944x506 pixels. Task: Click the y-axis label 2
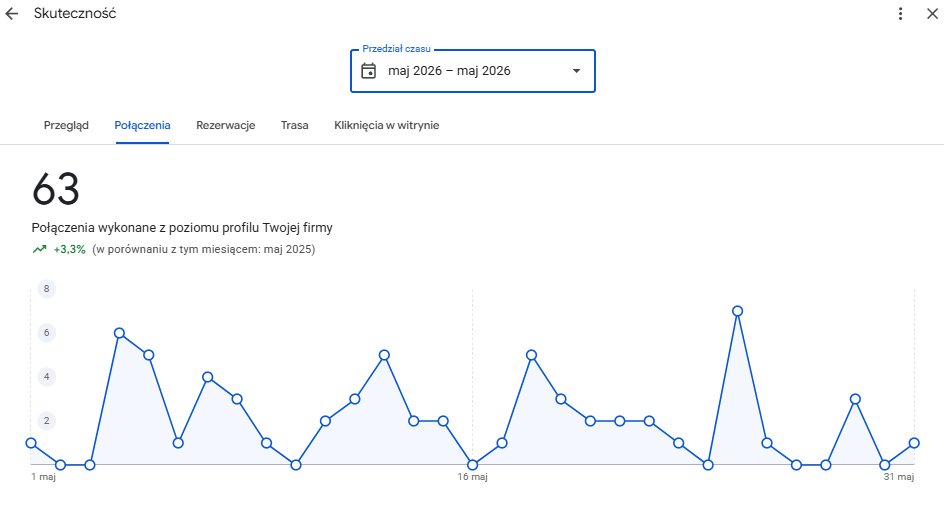[46, 421]
